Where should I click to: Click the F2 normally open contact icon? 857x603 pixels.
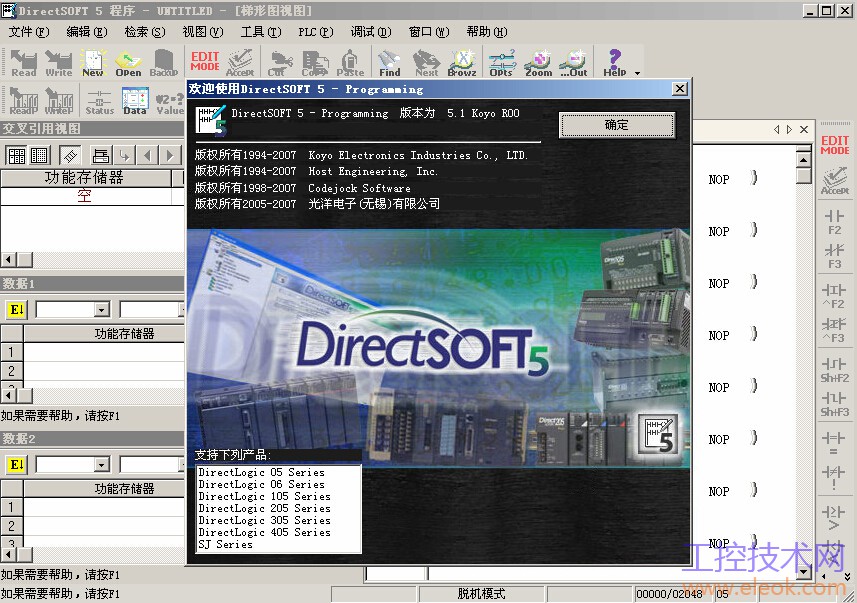pos(835,223)
